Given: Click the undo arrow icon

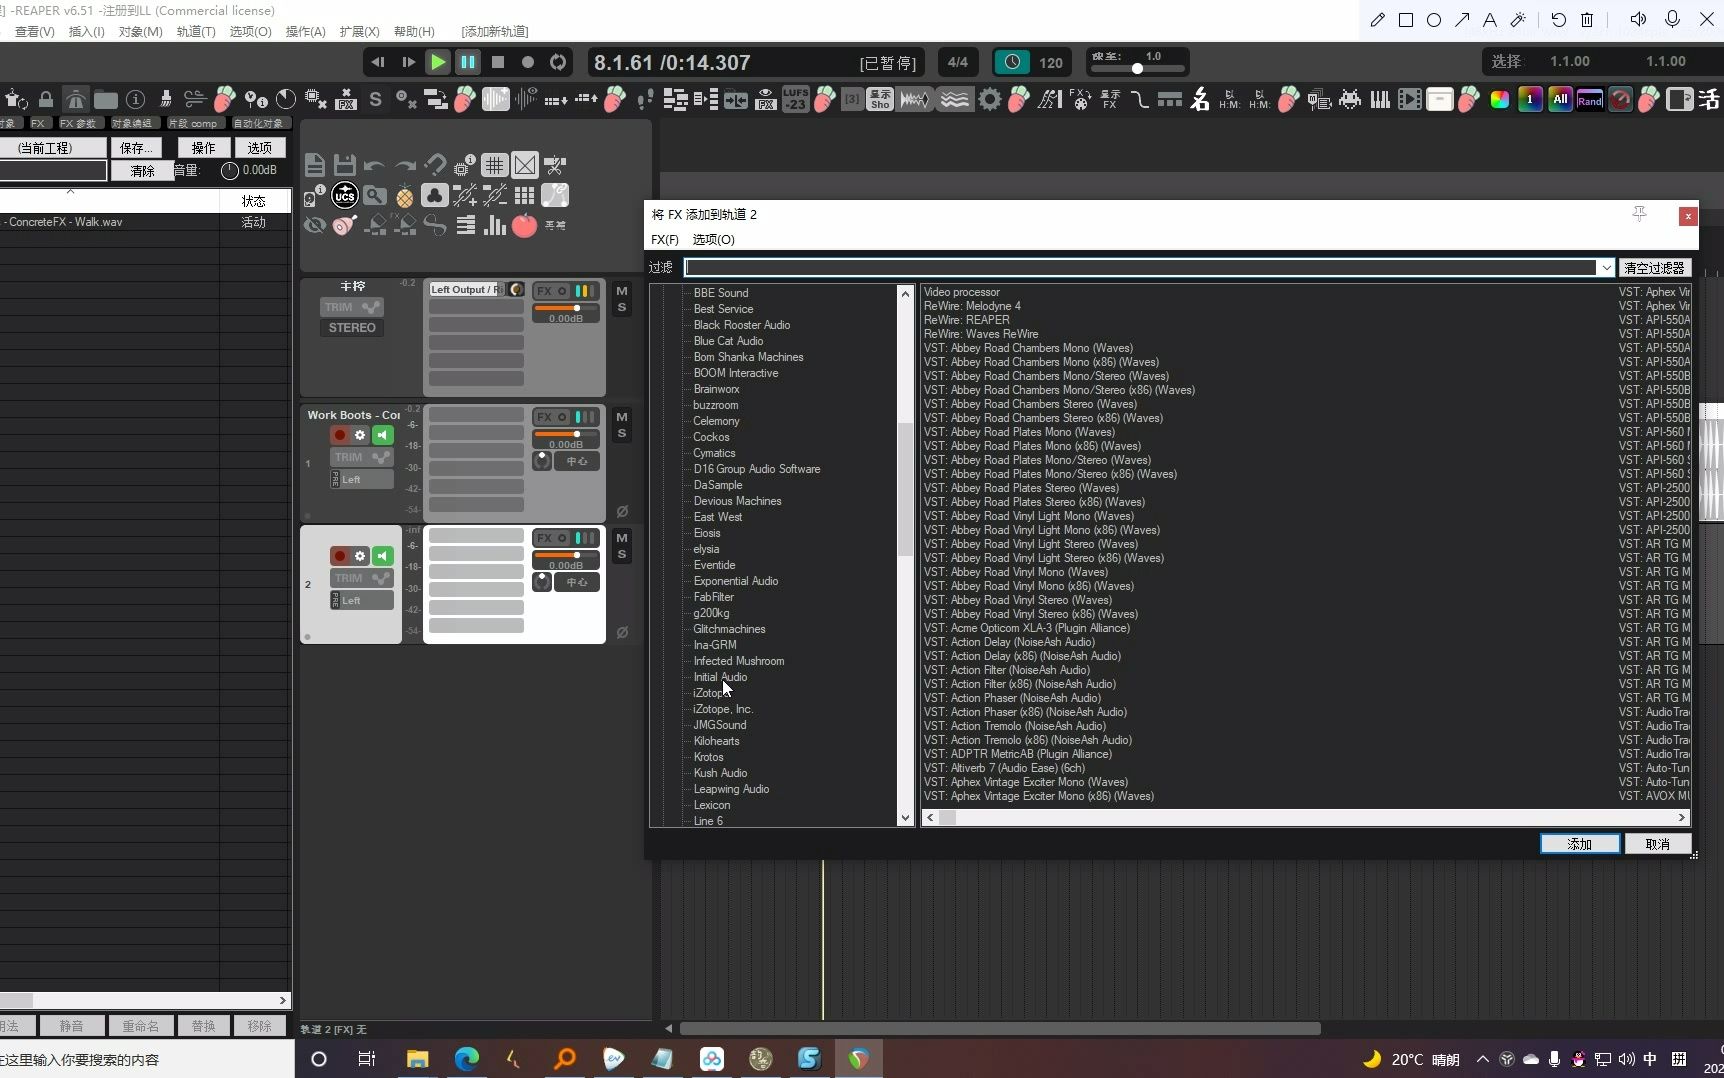Looking at the screenshot, I should tap(374, 165).
